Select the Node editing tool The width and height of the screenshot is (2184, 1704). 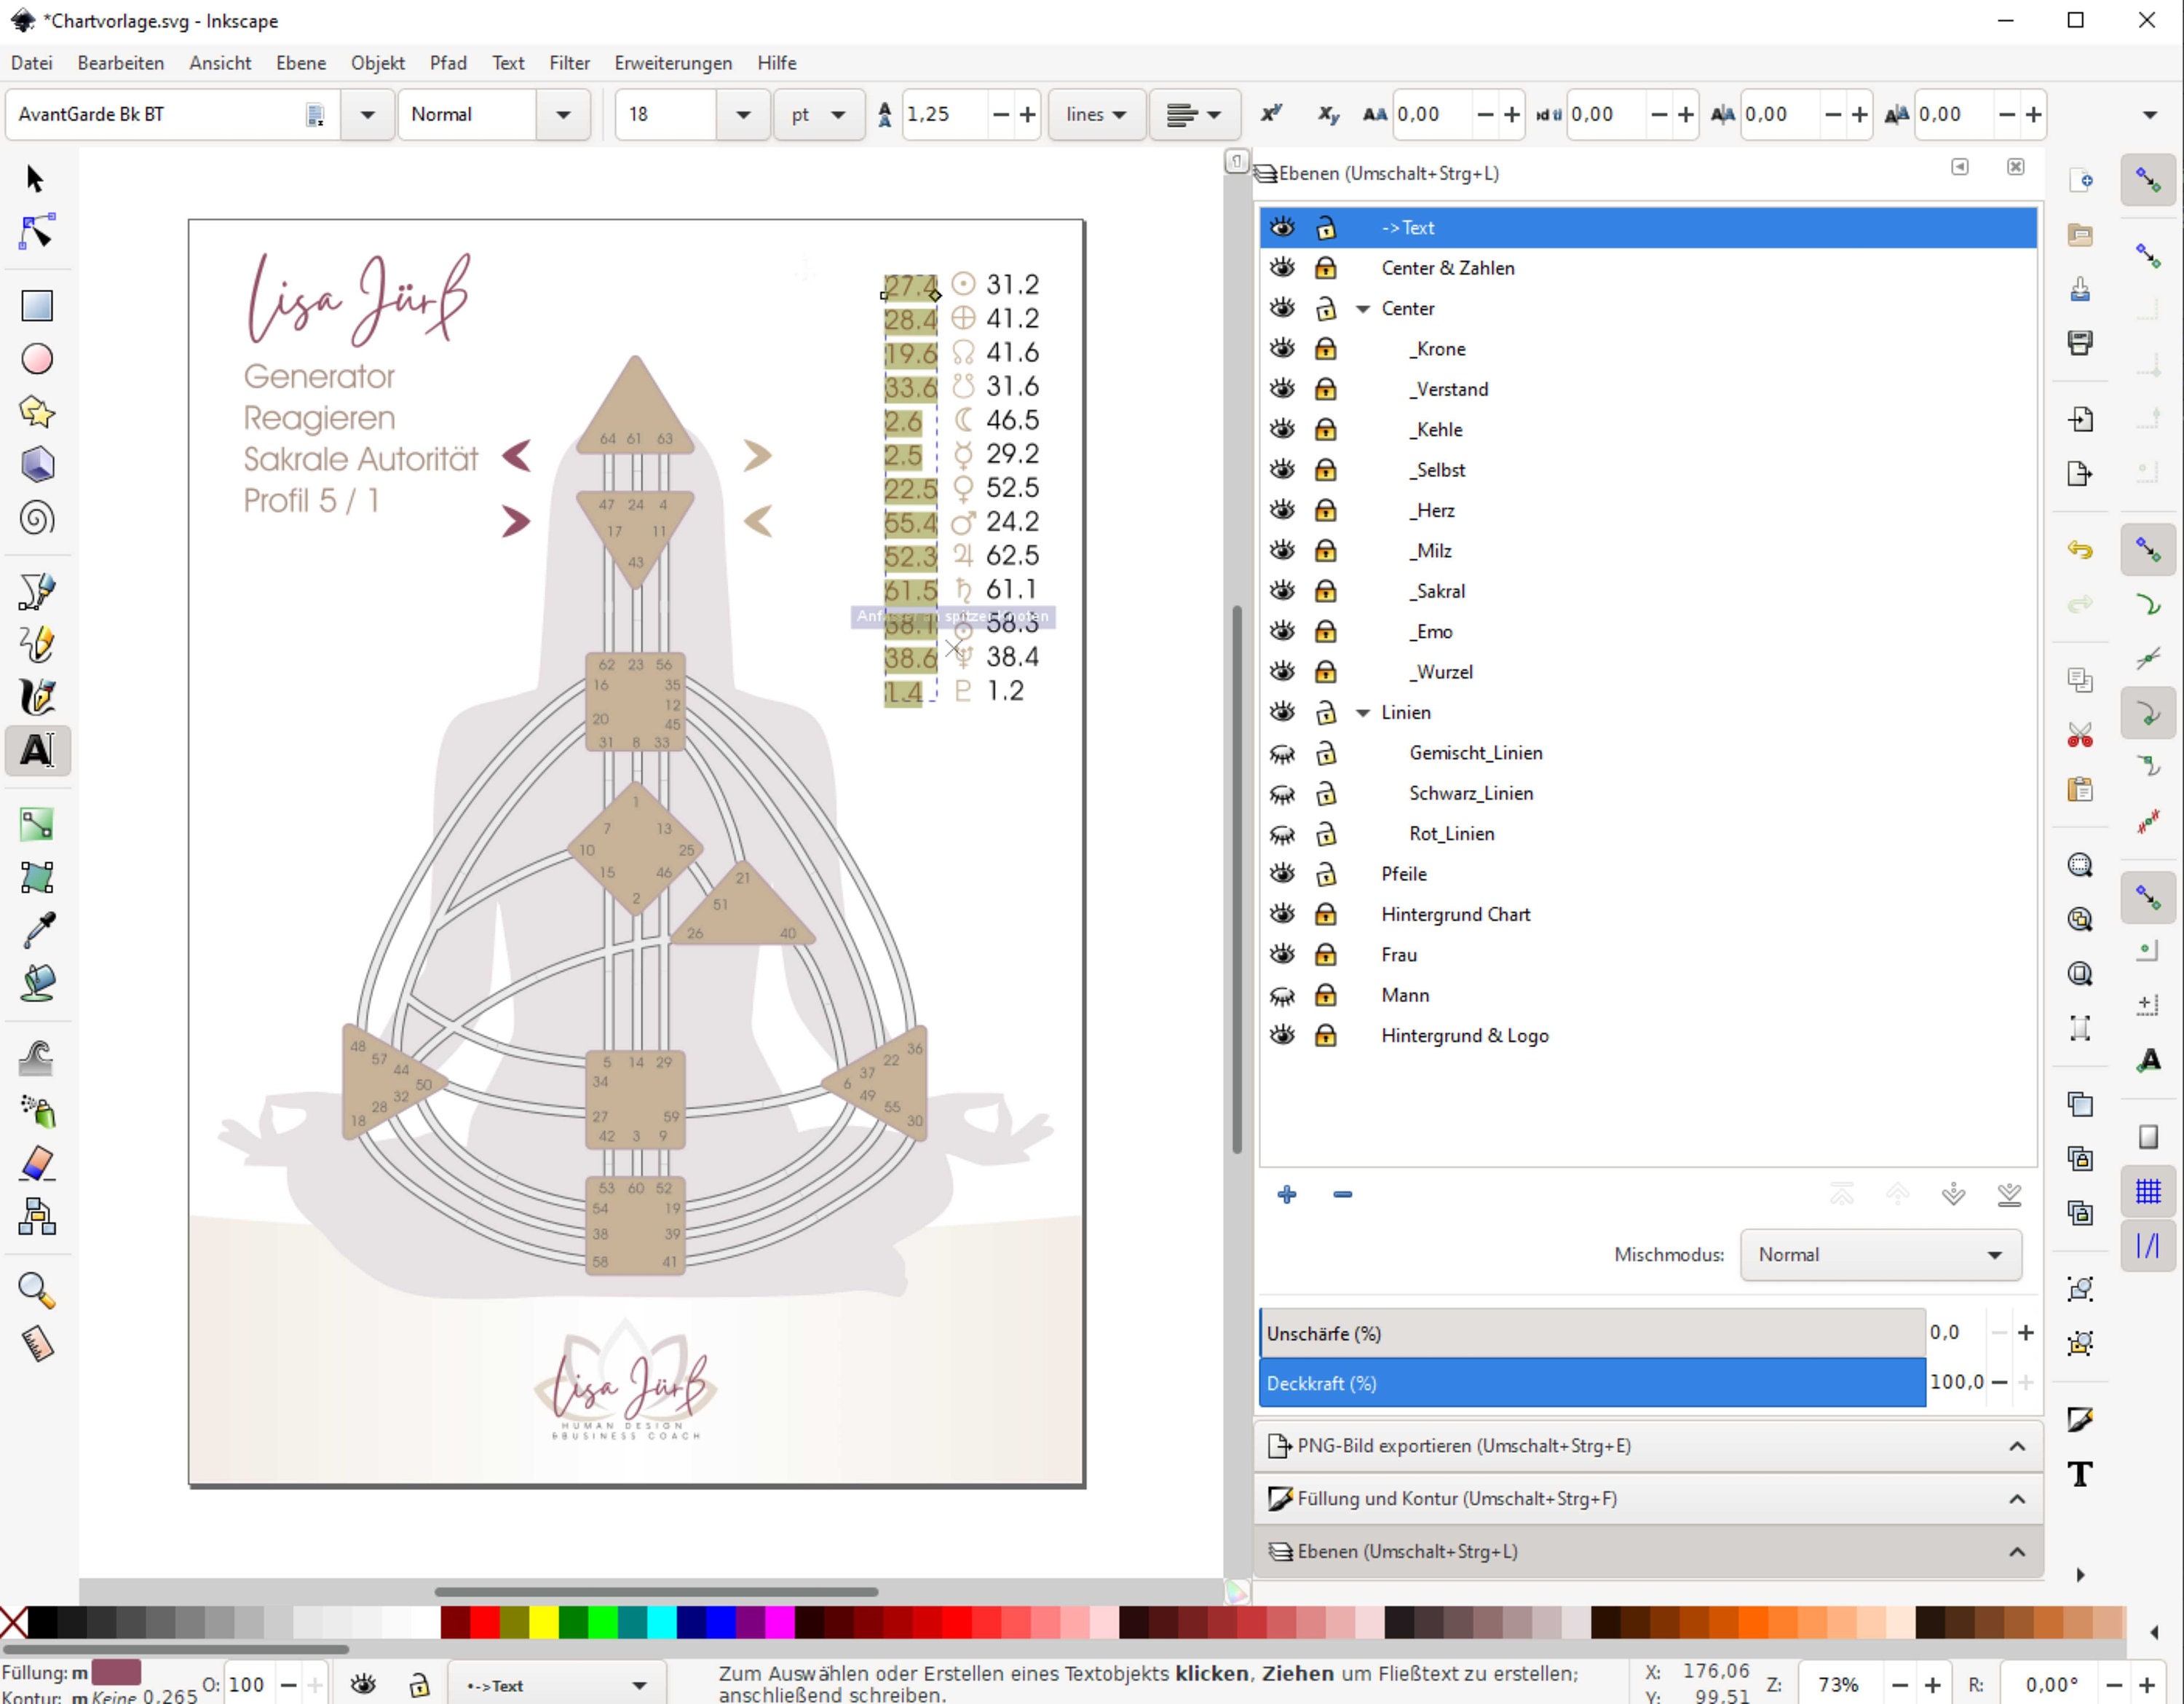[36, 232]
